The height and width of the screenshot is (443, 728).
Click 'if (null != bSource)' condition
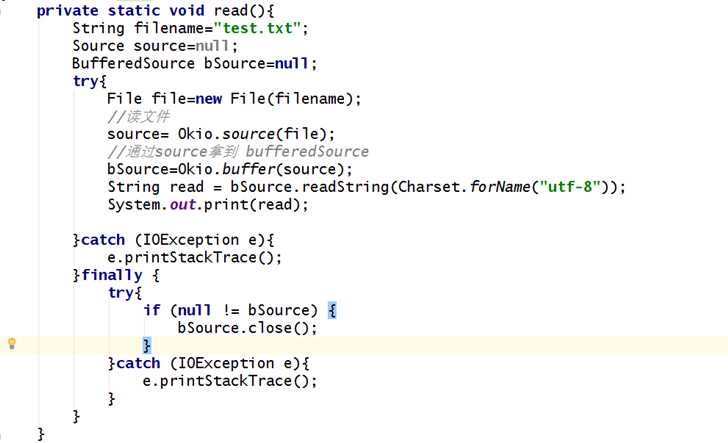[230, 310]
